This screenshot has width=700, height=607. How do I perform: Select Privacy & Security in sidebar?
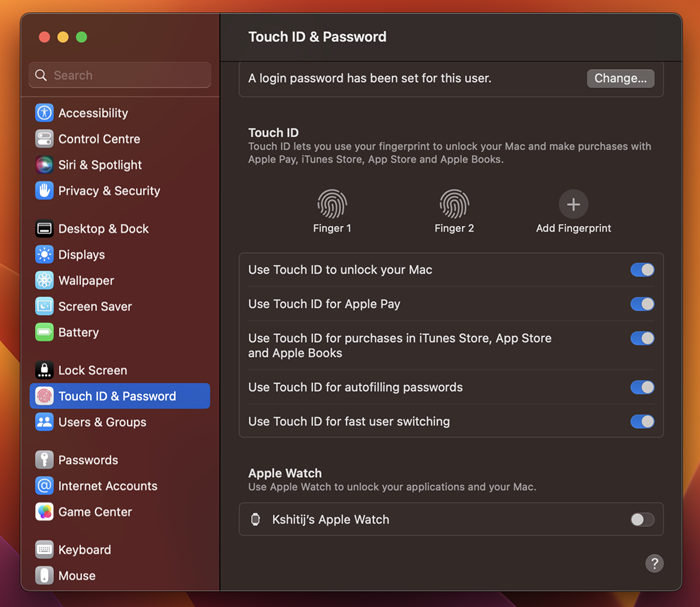[x=120, y=191]
